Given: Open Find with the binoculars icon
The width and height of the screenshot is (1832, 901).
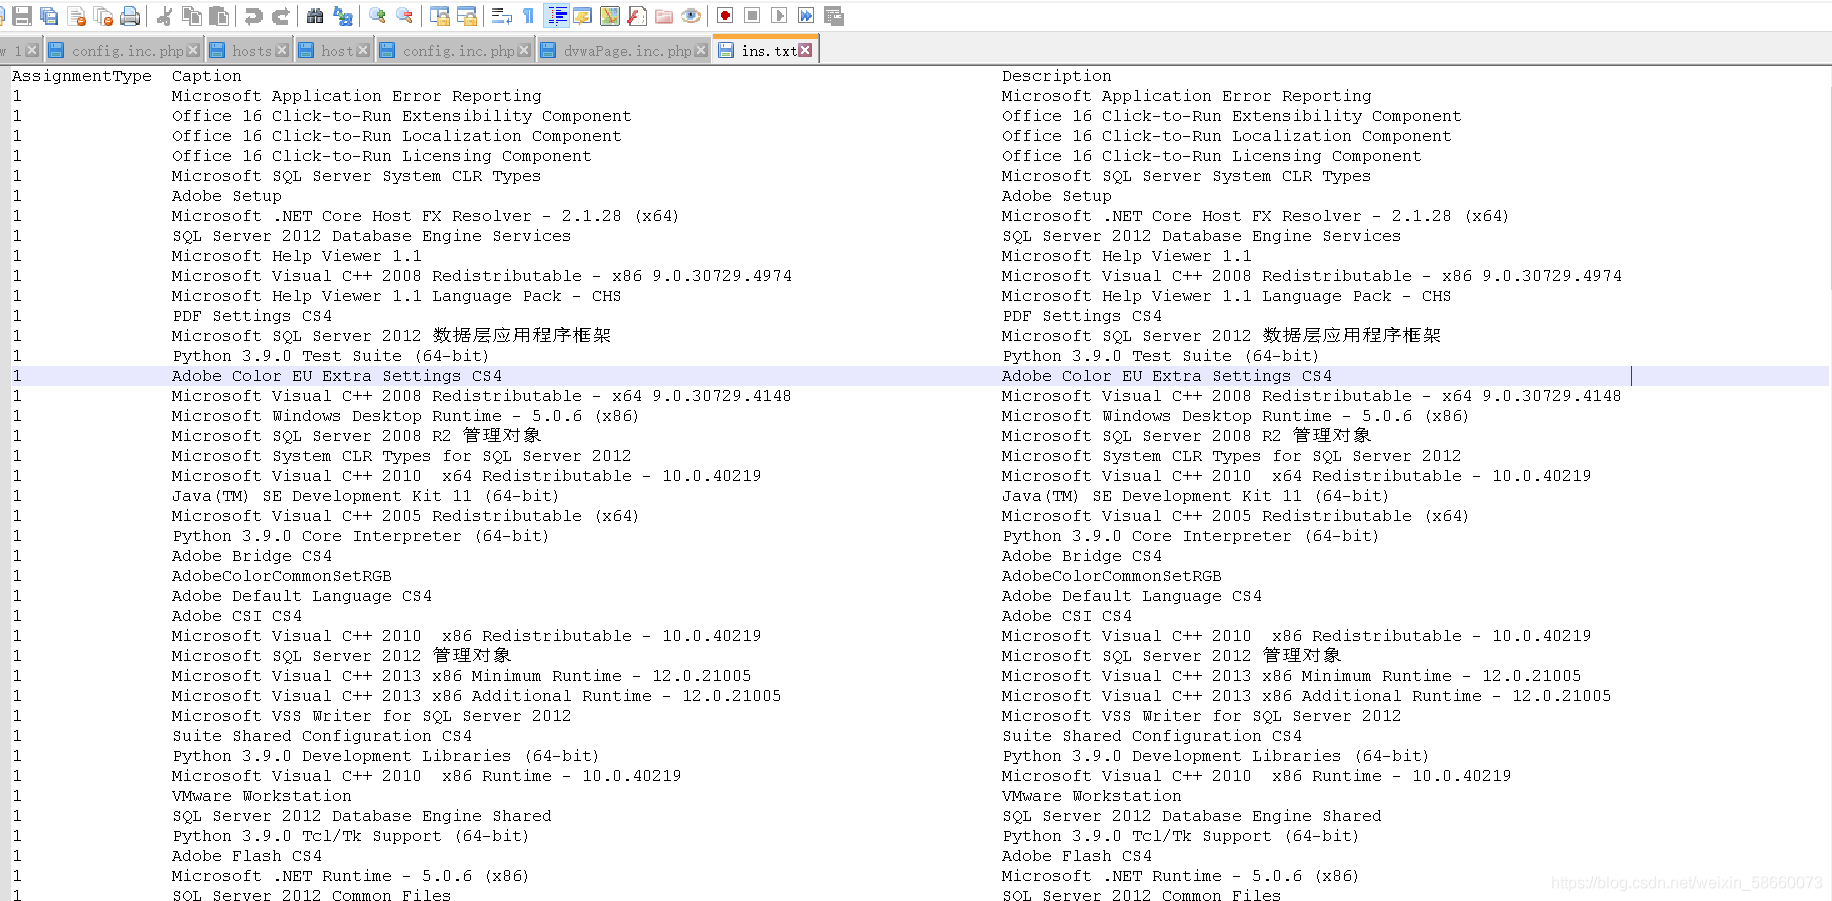Looking at the screenshot, I should [315, 16].
